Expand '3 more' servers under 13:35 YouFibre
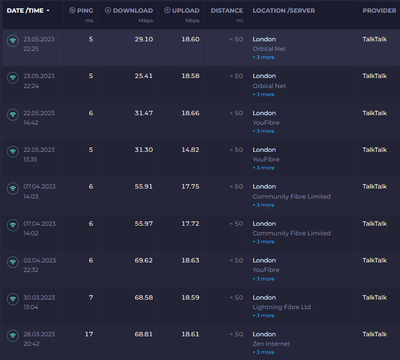The image size is (400, 360). [x=263, y=168]
